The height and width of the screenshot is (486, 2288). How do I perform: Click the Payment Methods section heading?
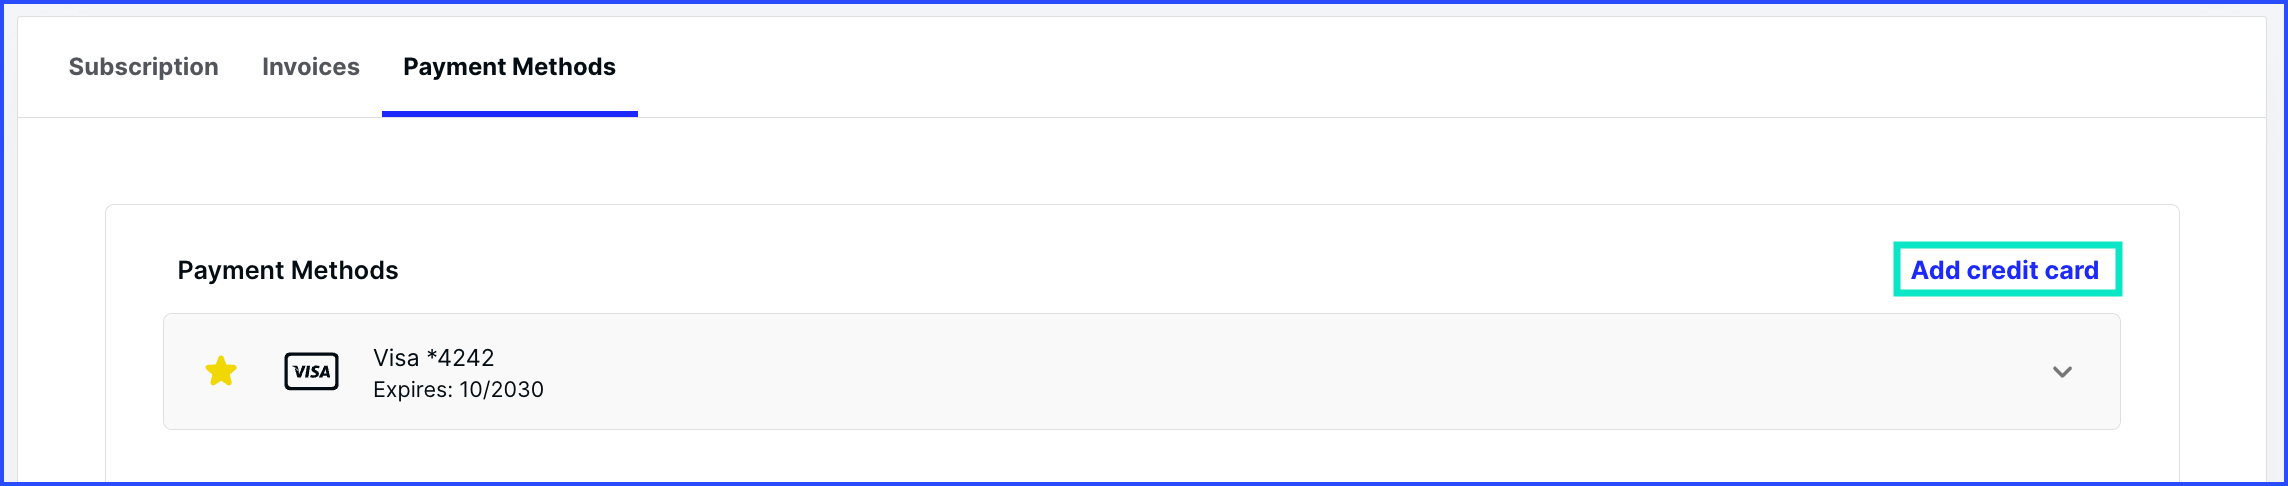288,270
